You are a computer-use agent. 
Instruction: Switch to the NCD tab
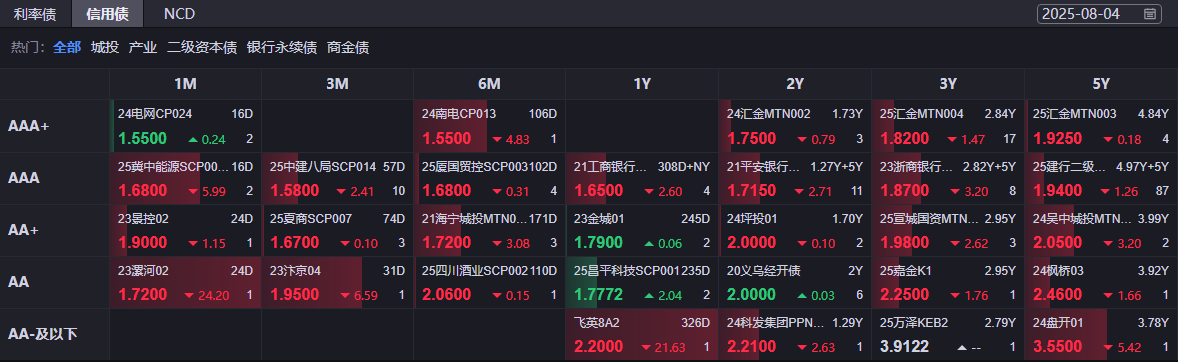tap(180, 14)
